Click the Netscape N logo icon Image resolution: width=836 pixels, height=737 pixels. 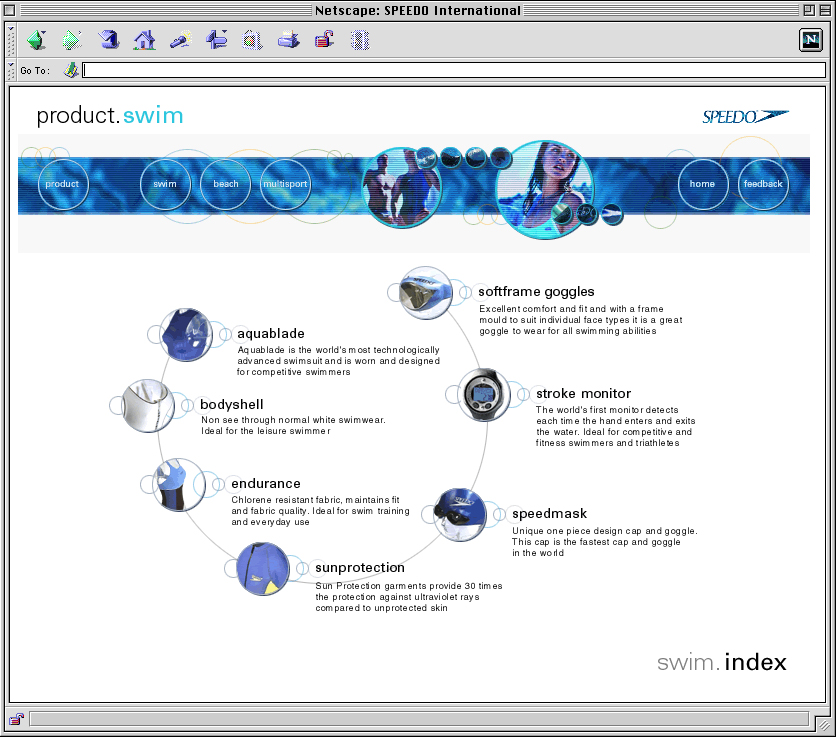click(811, 40)
